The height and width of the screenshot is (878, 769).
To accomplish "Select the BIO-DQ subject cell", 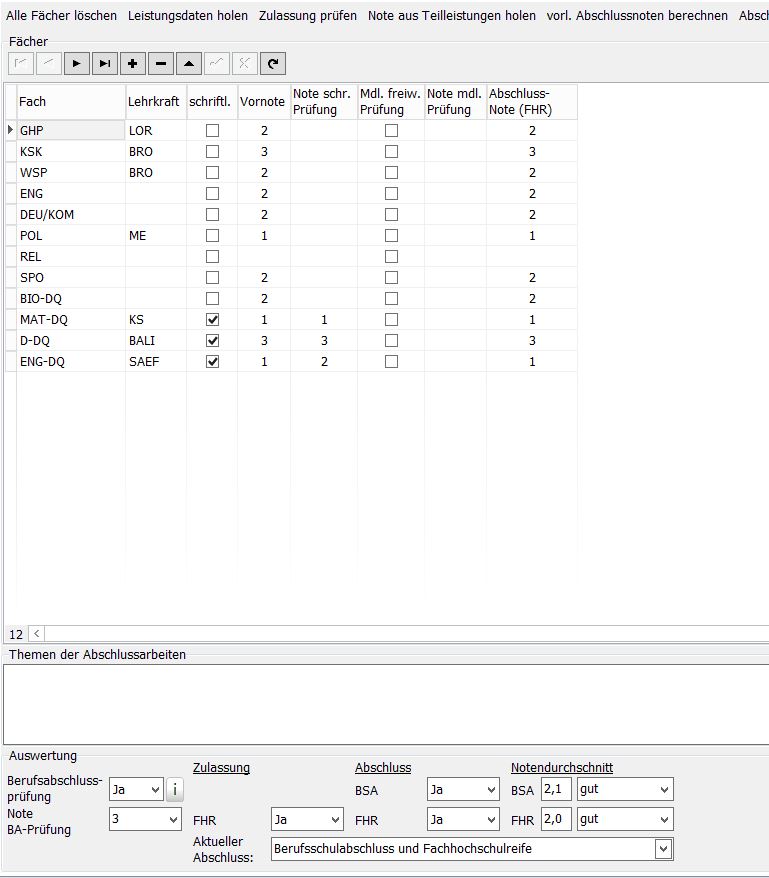I will pyautogui.click(x=71, y=298).
